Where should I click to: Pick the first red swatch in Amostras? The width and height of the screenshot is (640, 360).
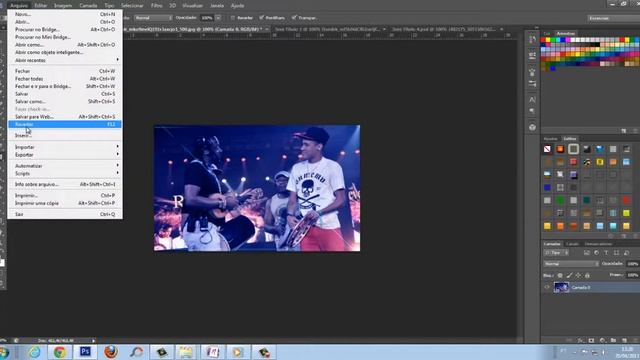click(x=543, y=40)
